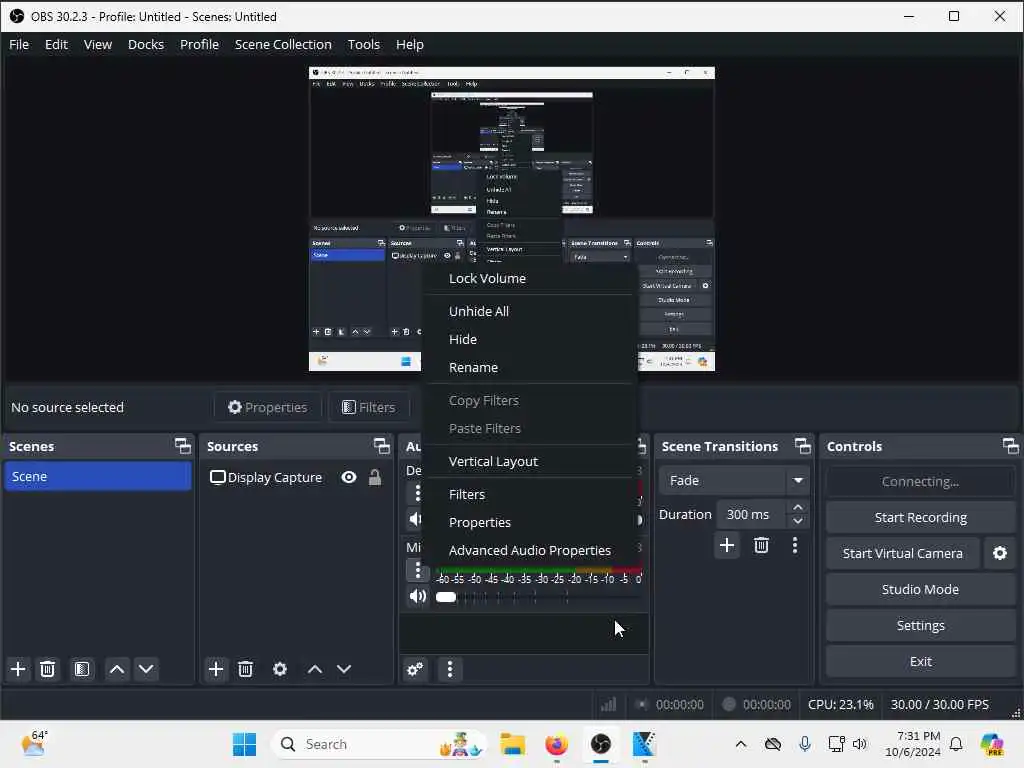Move source up arrow
Image resolution: width=1024 pixels, height=768 pixels.
tap(315, 669)
